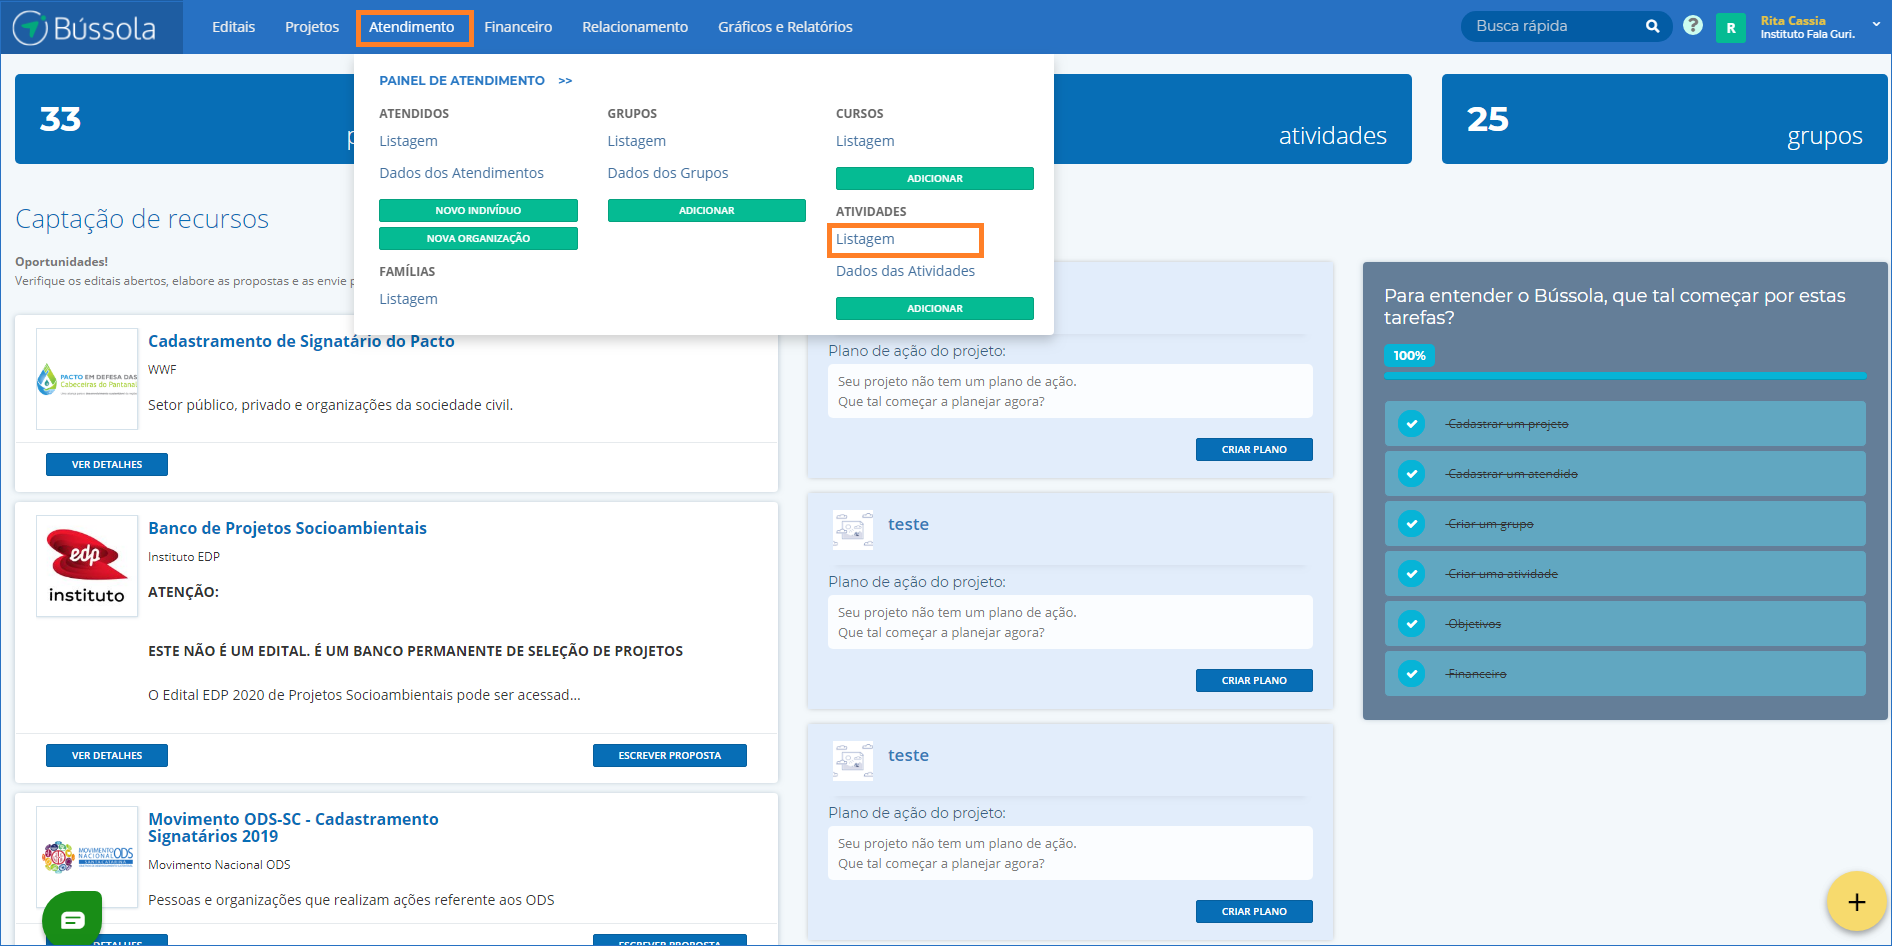Click the Bússola compass logo
The height and width of the screenshot is (946, 1892).
coord(30,27)
